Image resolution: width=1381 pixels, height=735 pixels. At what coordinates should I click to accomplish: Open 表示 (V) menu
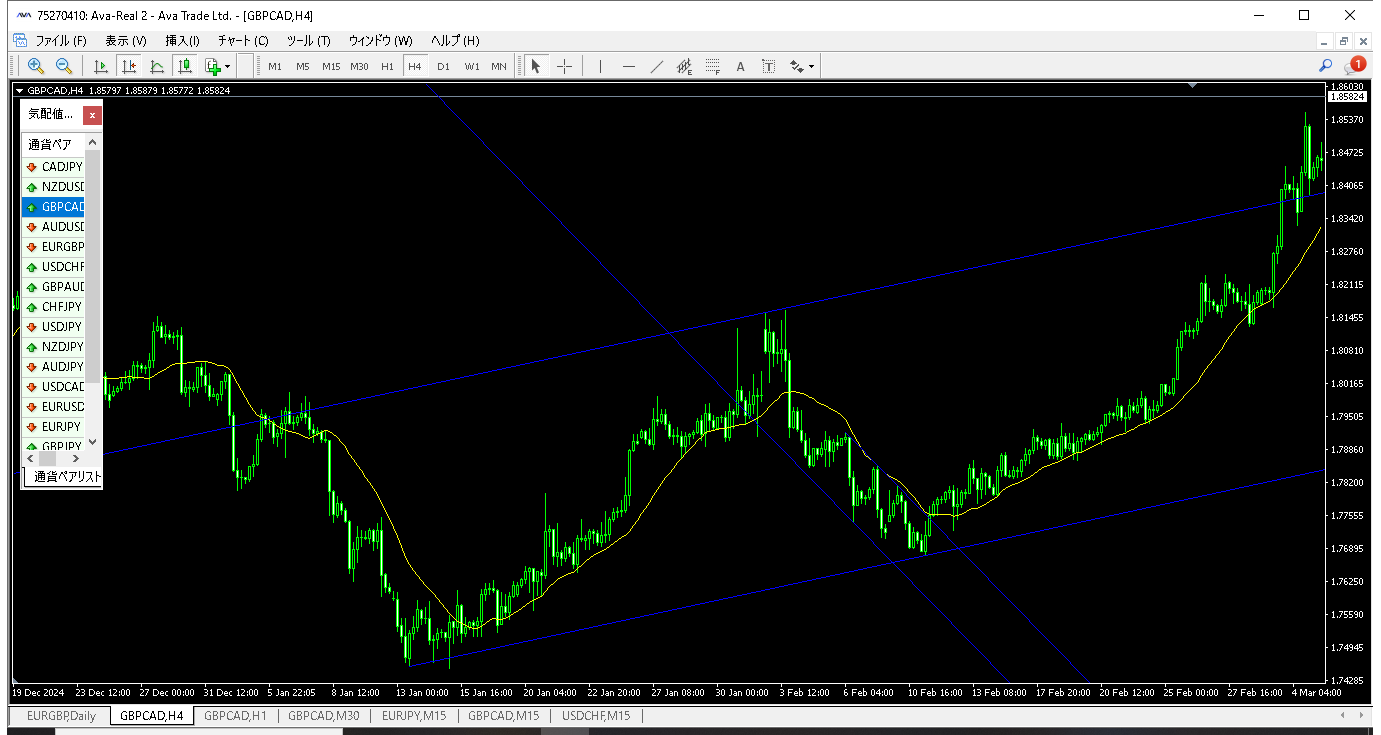[x=126, y=41]
